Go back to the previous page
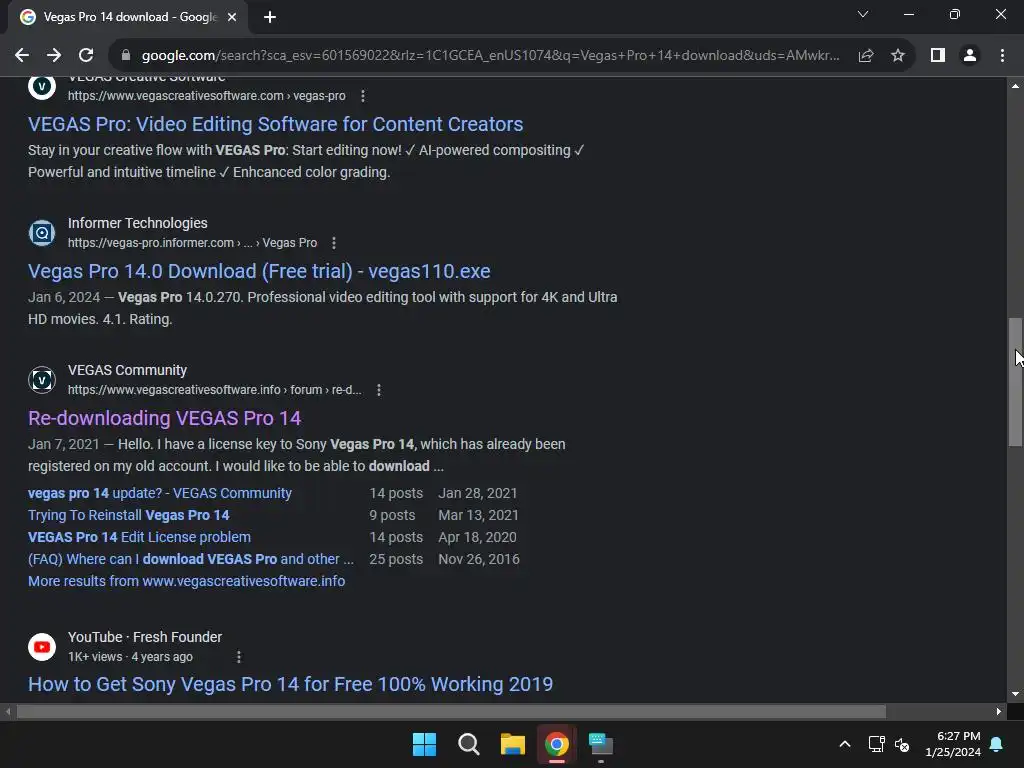 [22, 56]
